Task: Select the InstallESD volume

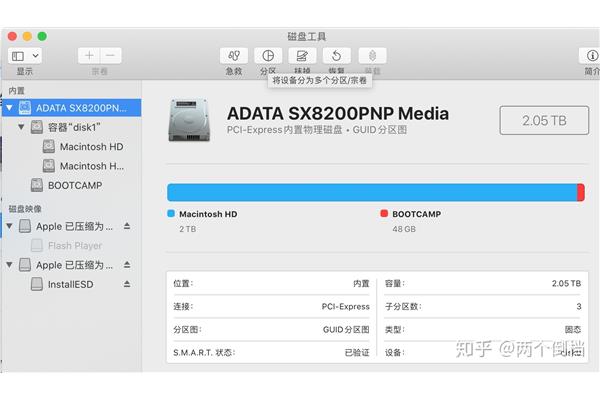Action: tap(72, 284)
